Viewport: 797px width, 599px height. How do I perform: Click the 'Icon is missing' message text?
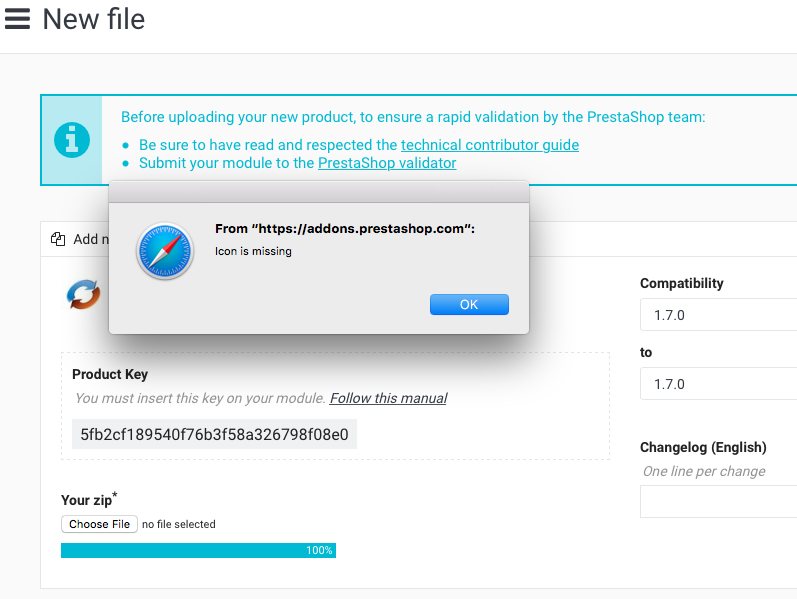tap(253, 251)
